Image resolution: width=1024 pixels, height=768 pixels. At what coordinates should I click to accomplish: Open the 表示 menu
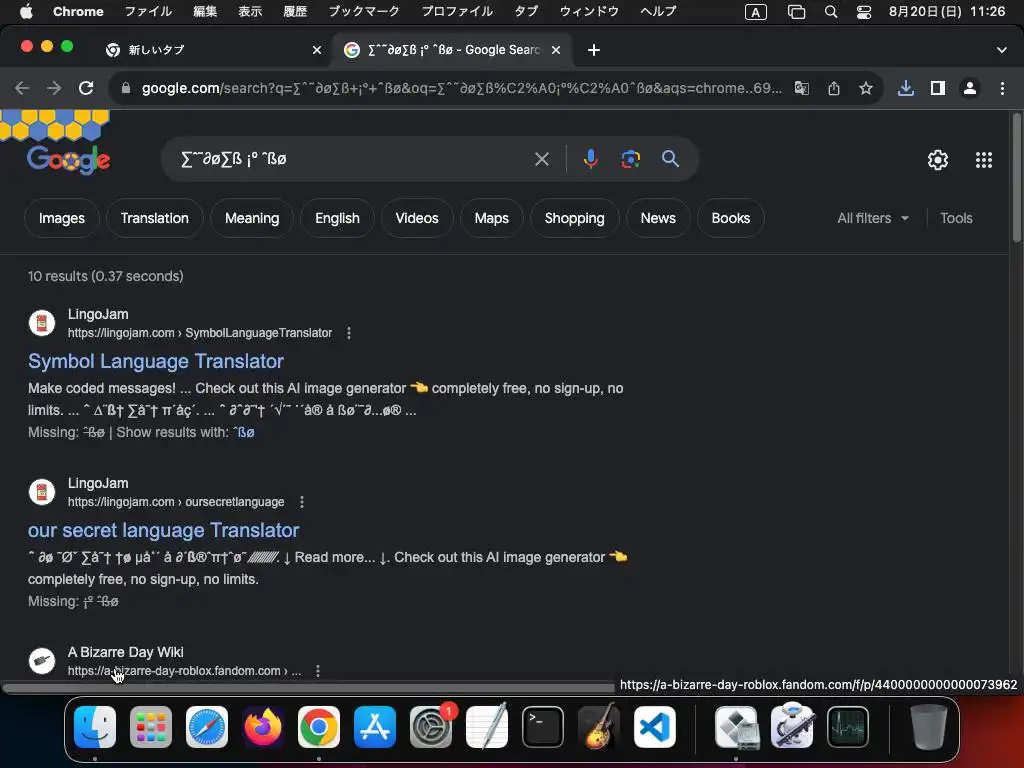(x=249, y=11)
